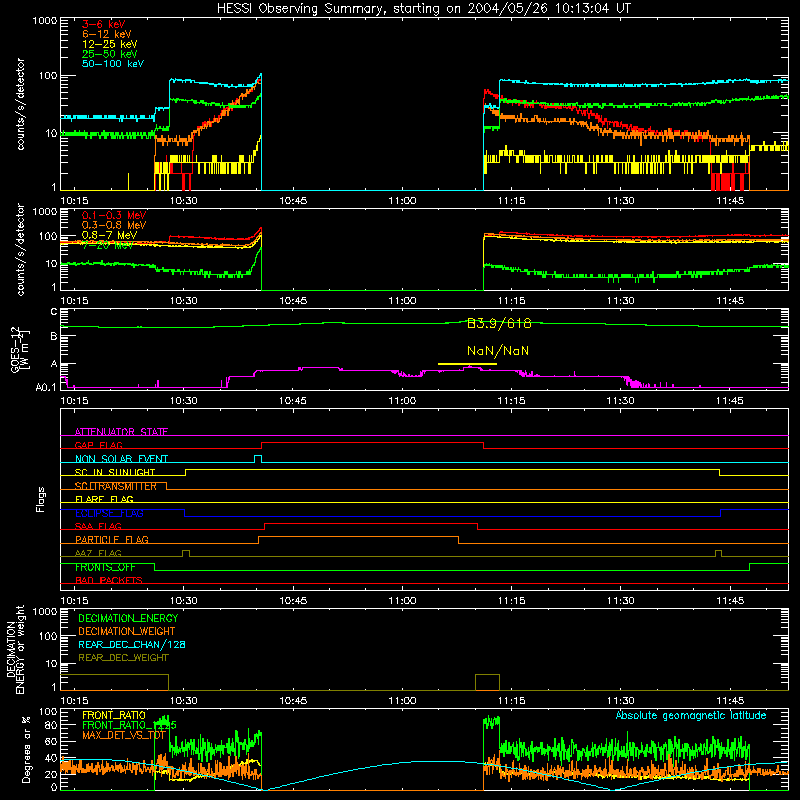Select the PARTICLE_FLAG label

(112, 539)
